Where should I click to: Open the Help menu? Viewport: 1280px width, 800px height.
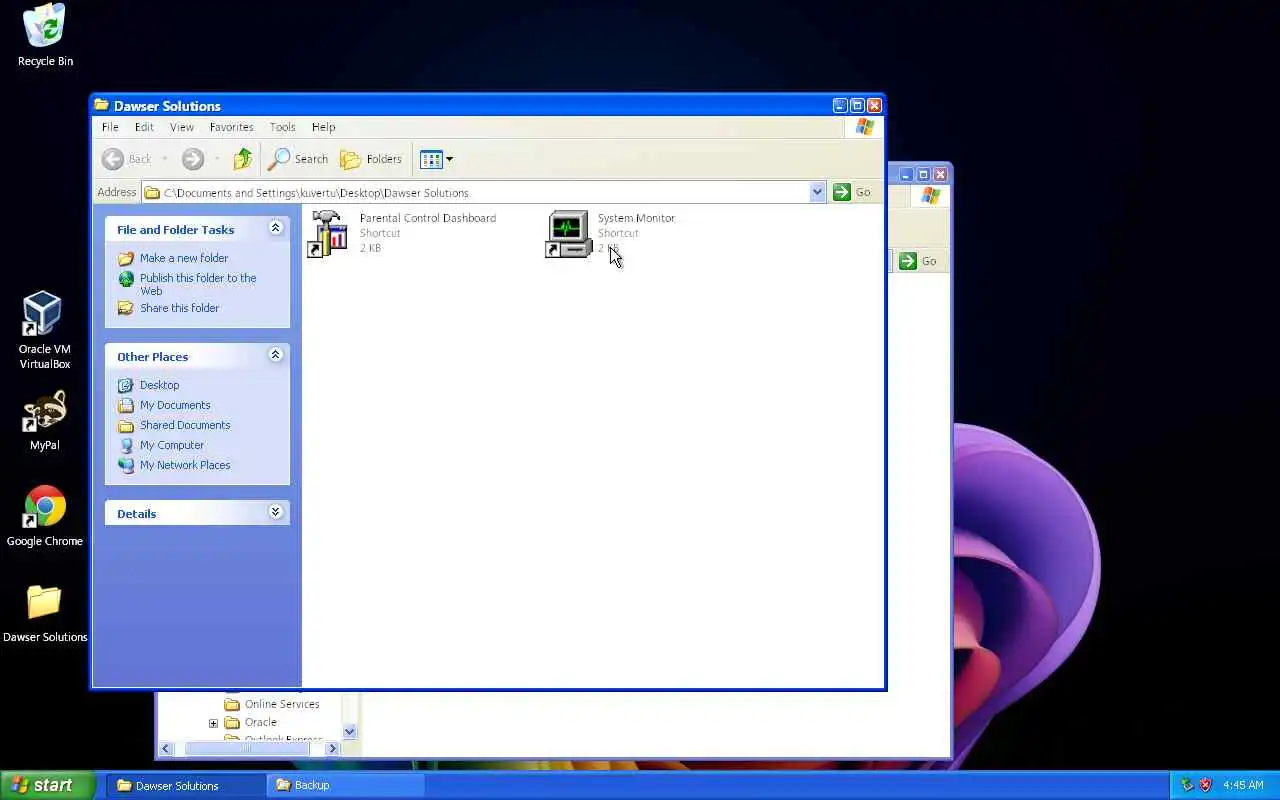[323, 127]
